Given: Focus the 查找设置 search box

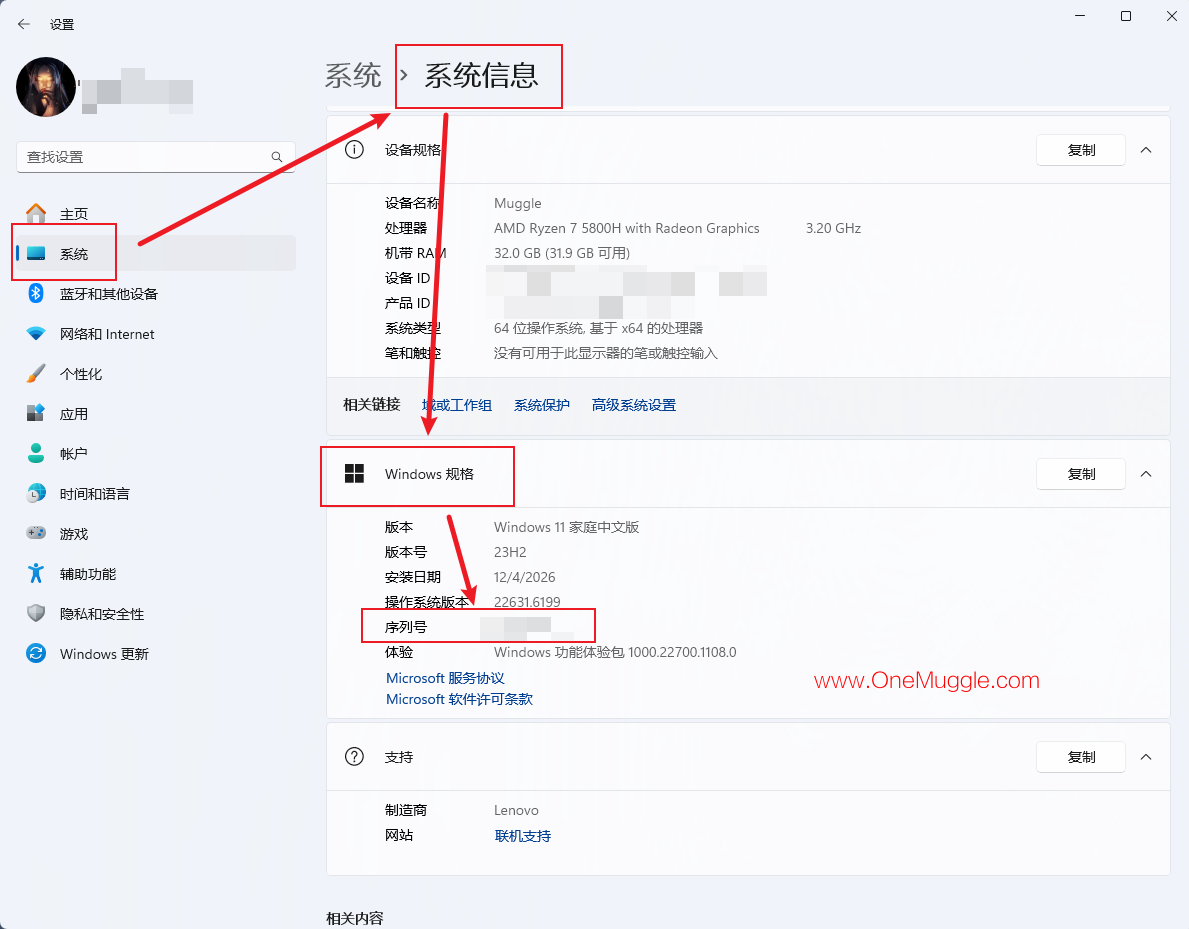Looking at the screenshot, I should (x=155, y=157).
